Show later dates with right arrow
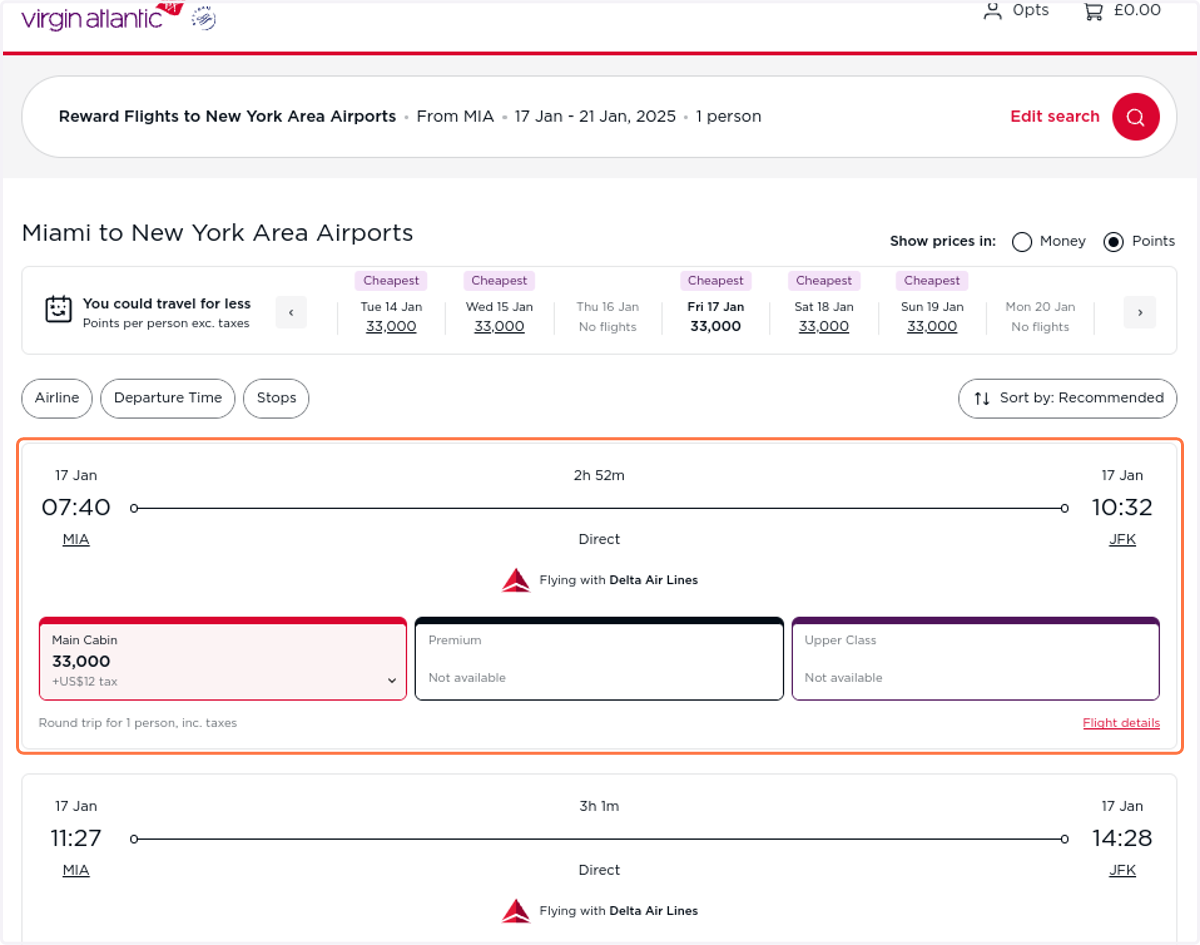This screenshot has height=945, width=1200. [x=1139, y=312]
